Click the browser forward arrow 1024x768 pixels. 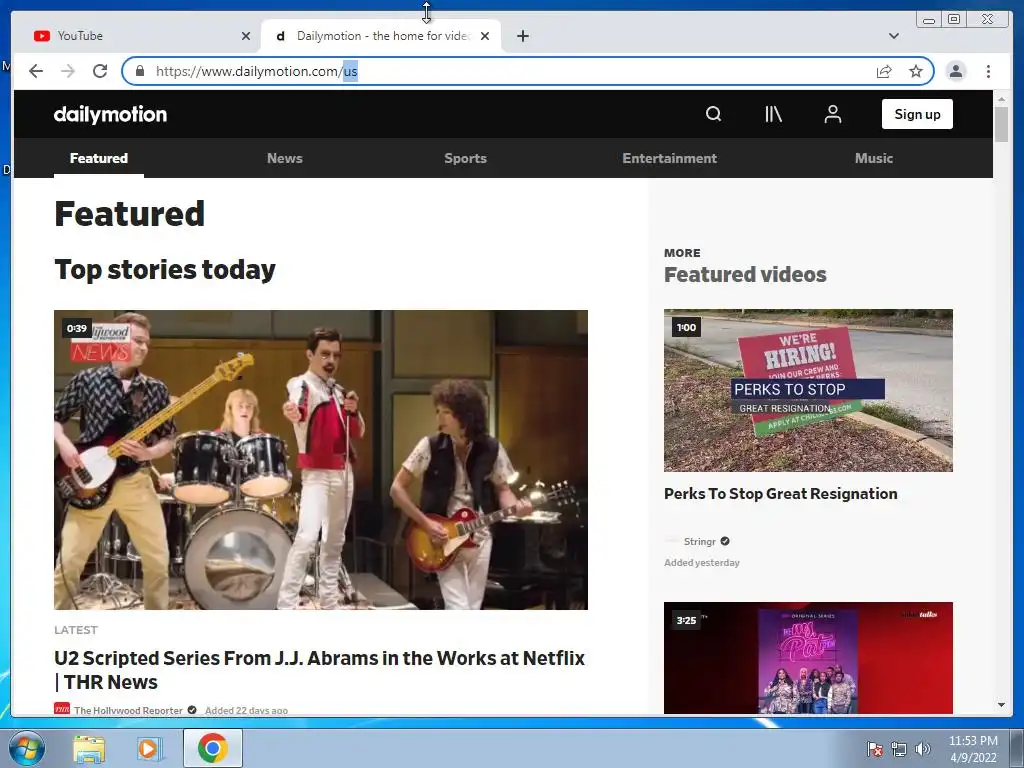pos(68,71)
